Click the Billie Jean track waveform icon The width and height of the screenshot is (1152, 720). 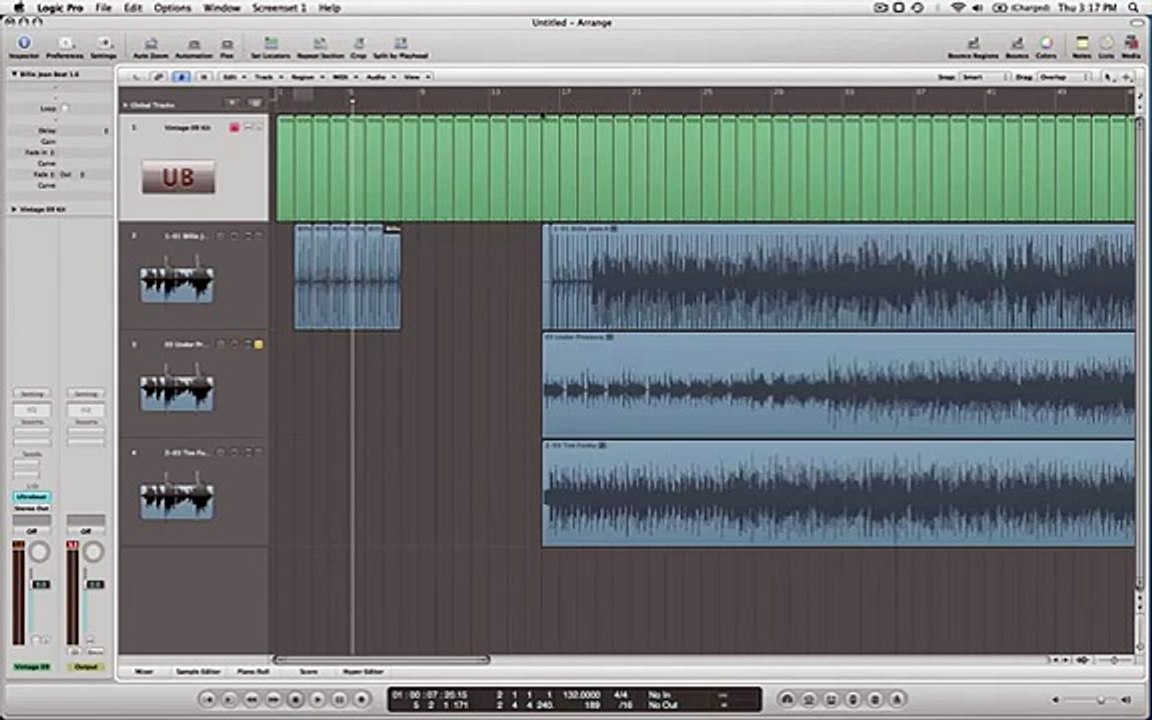coord(177,280)
